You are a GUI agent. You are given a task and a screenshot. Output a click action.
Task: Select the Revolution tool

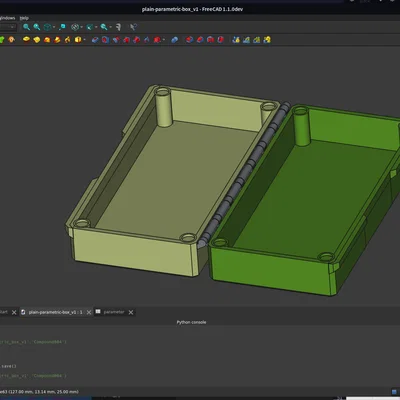coord(37,40)
